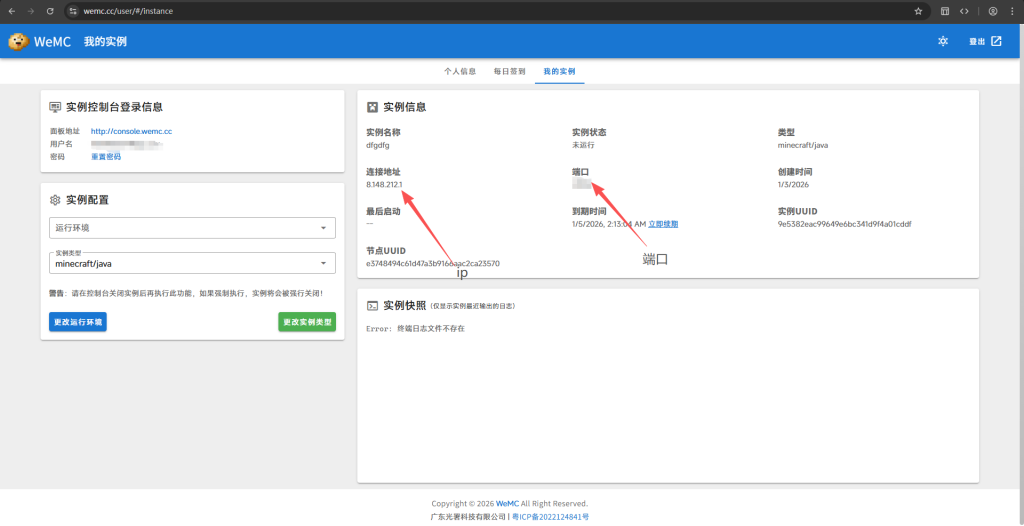Toggle the theme brightness sun icon
This screenshot has height=526, width=1024.
click(x=942, y=41)
